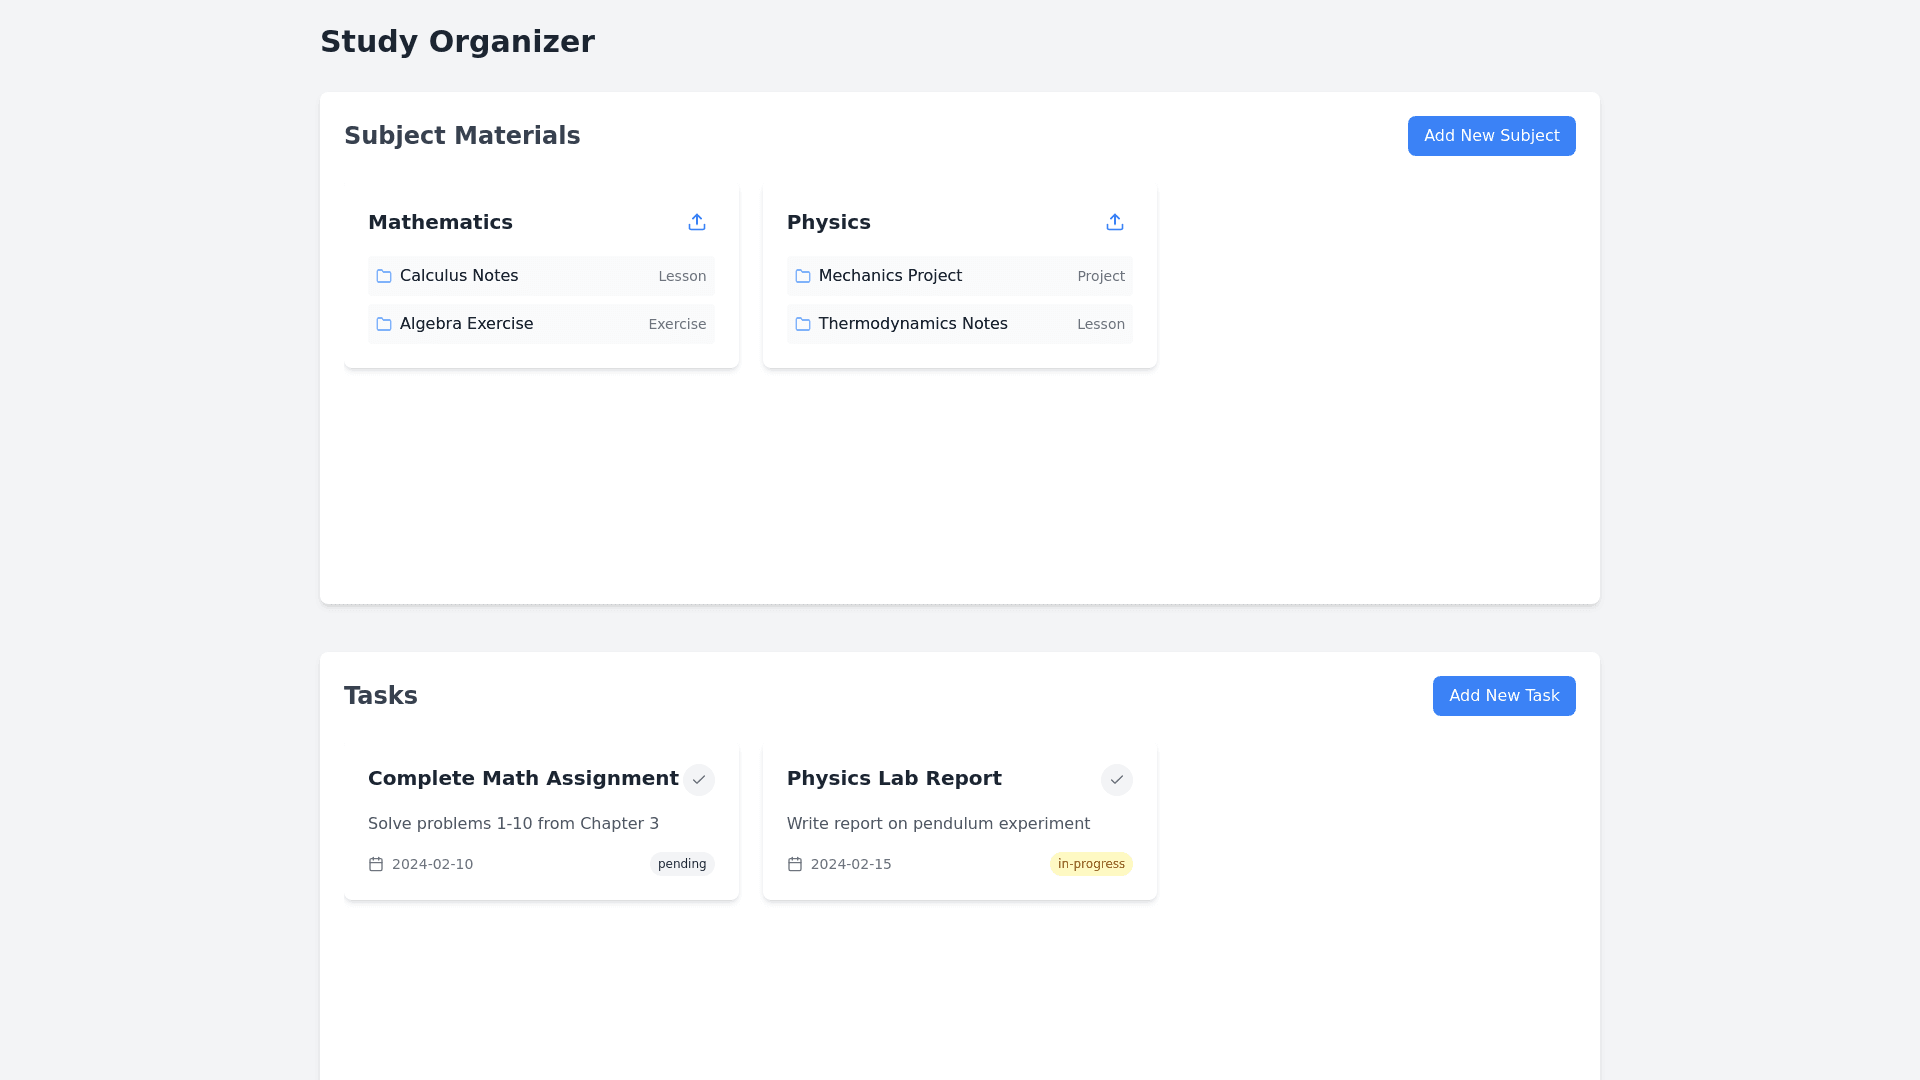Click the folder icon beside Algebra Exercise
The image size is (1920, 1080).
tap(384, 324)
